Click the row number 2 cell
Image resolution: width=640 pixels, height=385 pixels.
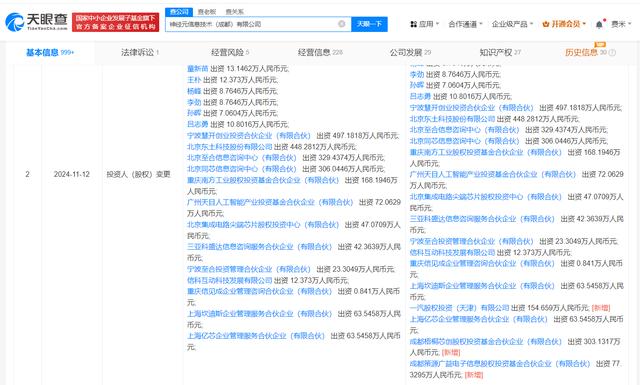[x=27, y=174]
